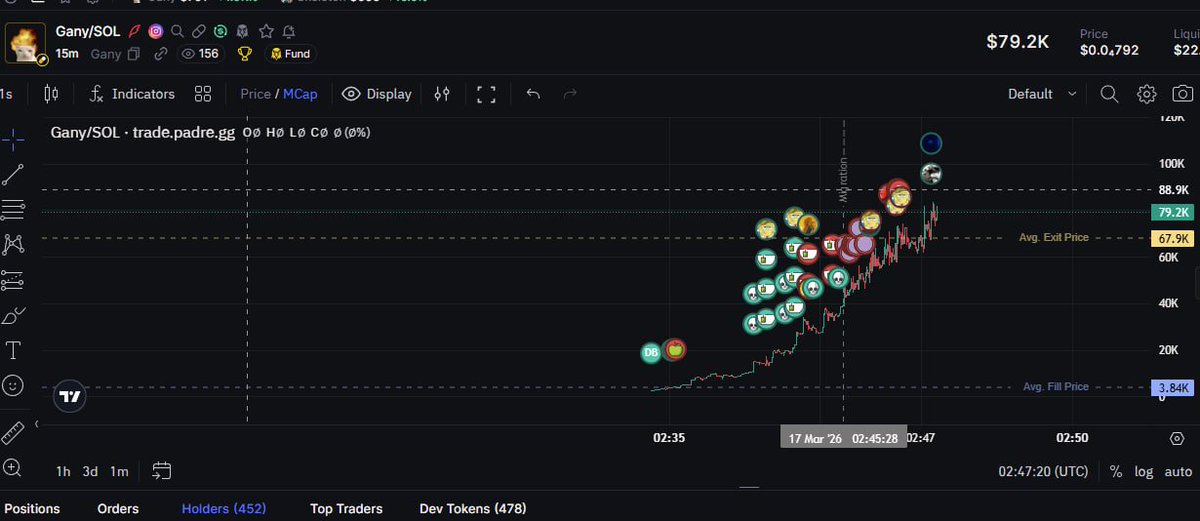The image size is (1200, 521).
Task: Open the symbol search magnifier
Action: (1109, 94)
